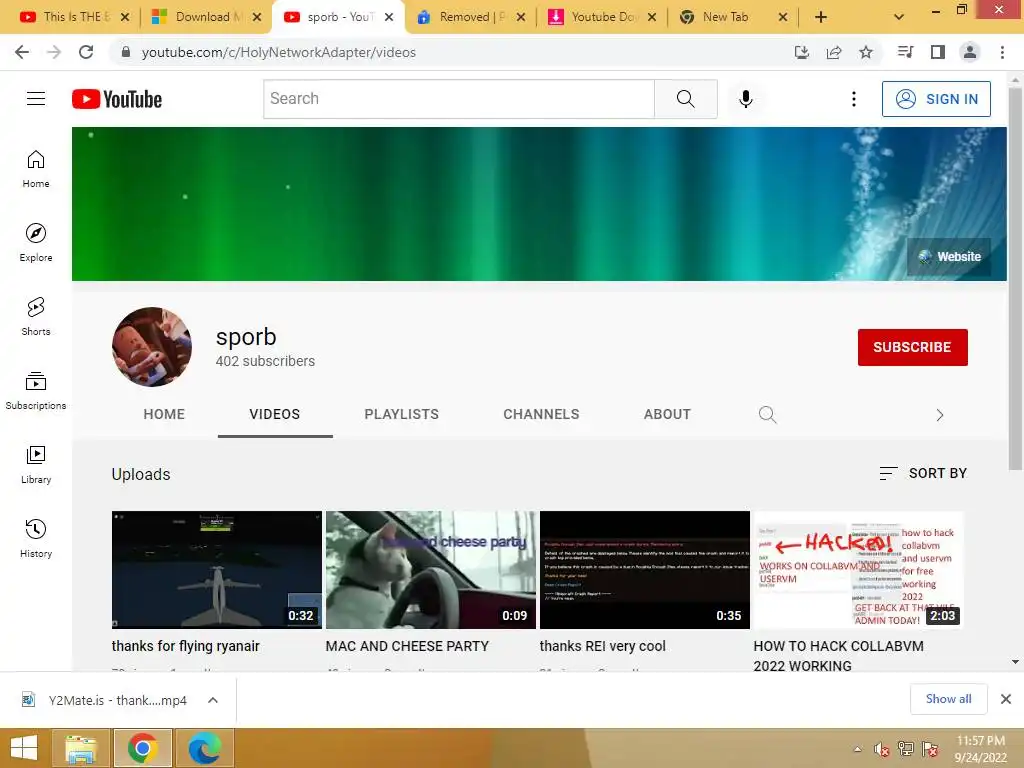Open 'thanks REI very cool' video title

tap(602, 646)
